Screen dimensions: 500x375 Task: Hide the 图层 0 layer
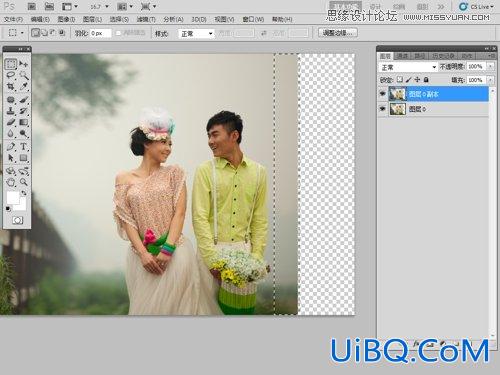coord(382,109)
